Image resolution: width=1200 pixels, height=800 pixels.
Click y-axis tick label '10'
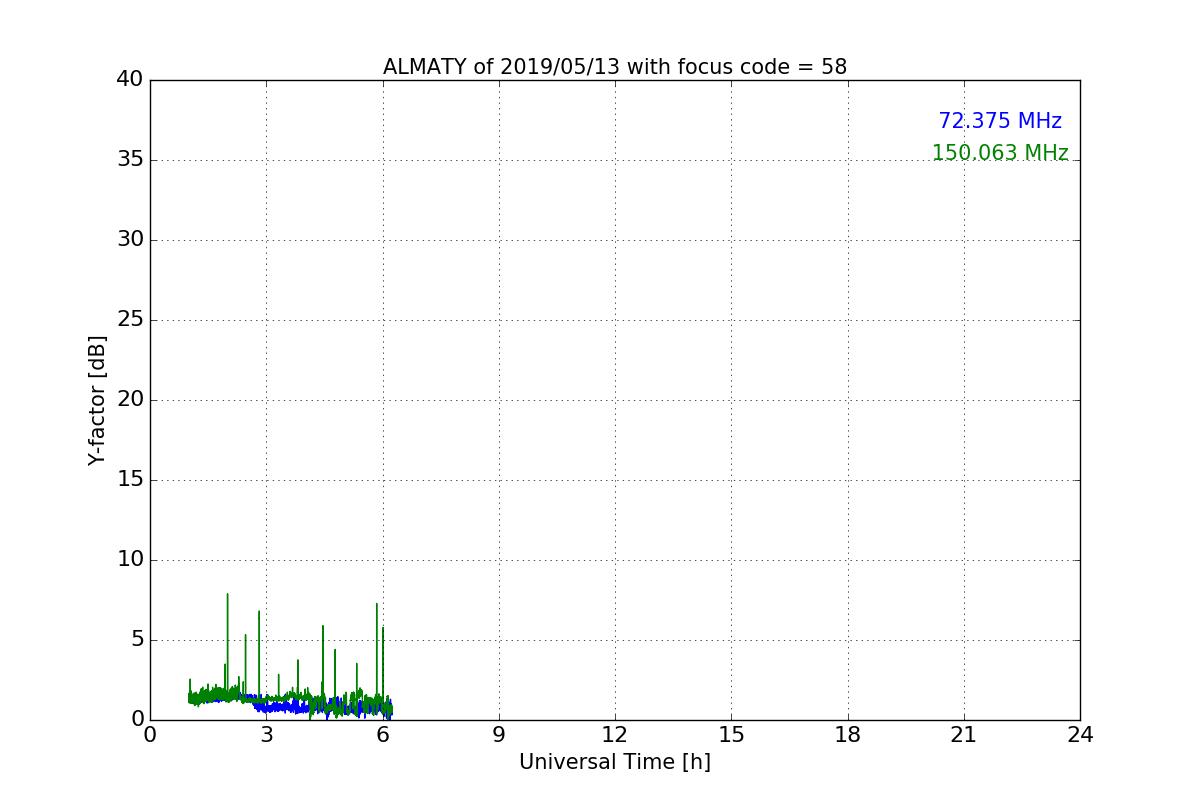130,560
